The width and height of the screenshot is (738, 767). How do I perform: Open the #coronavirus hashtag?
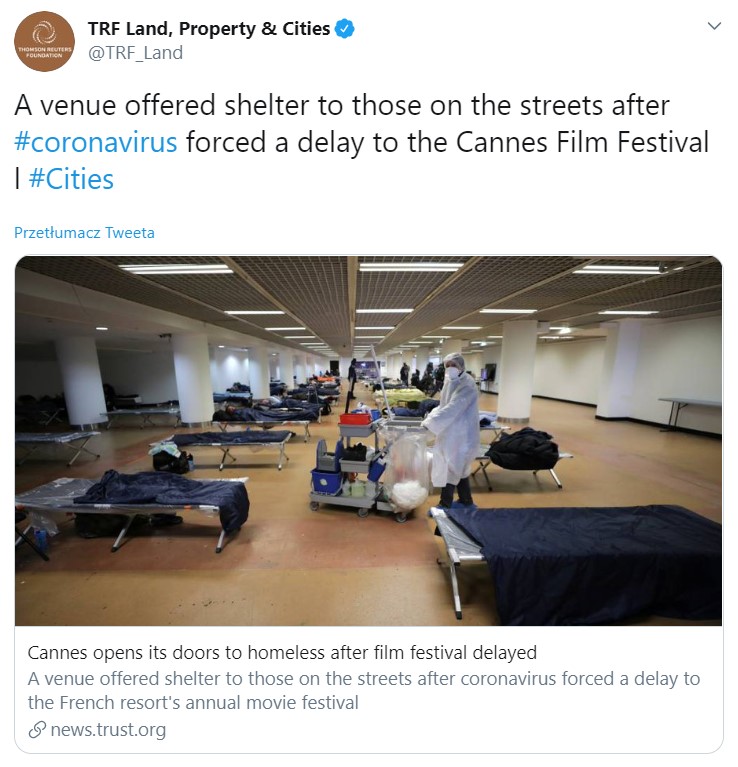tap(96, 142)
